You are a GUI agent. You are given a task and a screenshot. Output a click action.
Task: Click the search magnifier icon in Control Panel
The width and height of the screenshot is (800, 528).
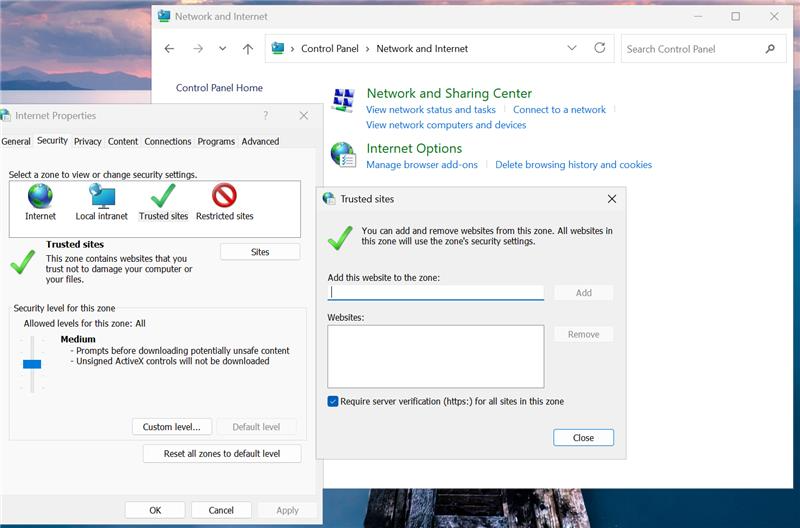pos(770,49)
